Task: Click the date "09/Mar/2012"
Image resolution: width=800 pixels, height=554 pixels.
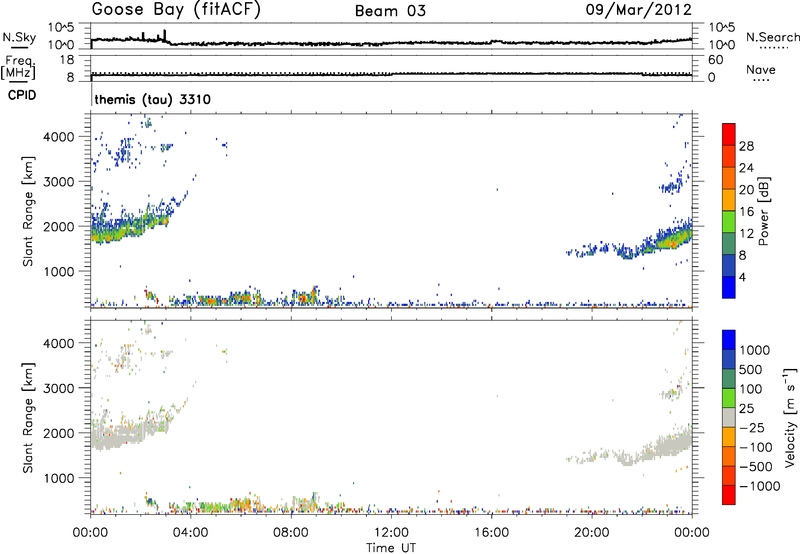Action: point(639,10)
